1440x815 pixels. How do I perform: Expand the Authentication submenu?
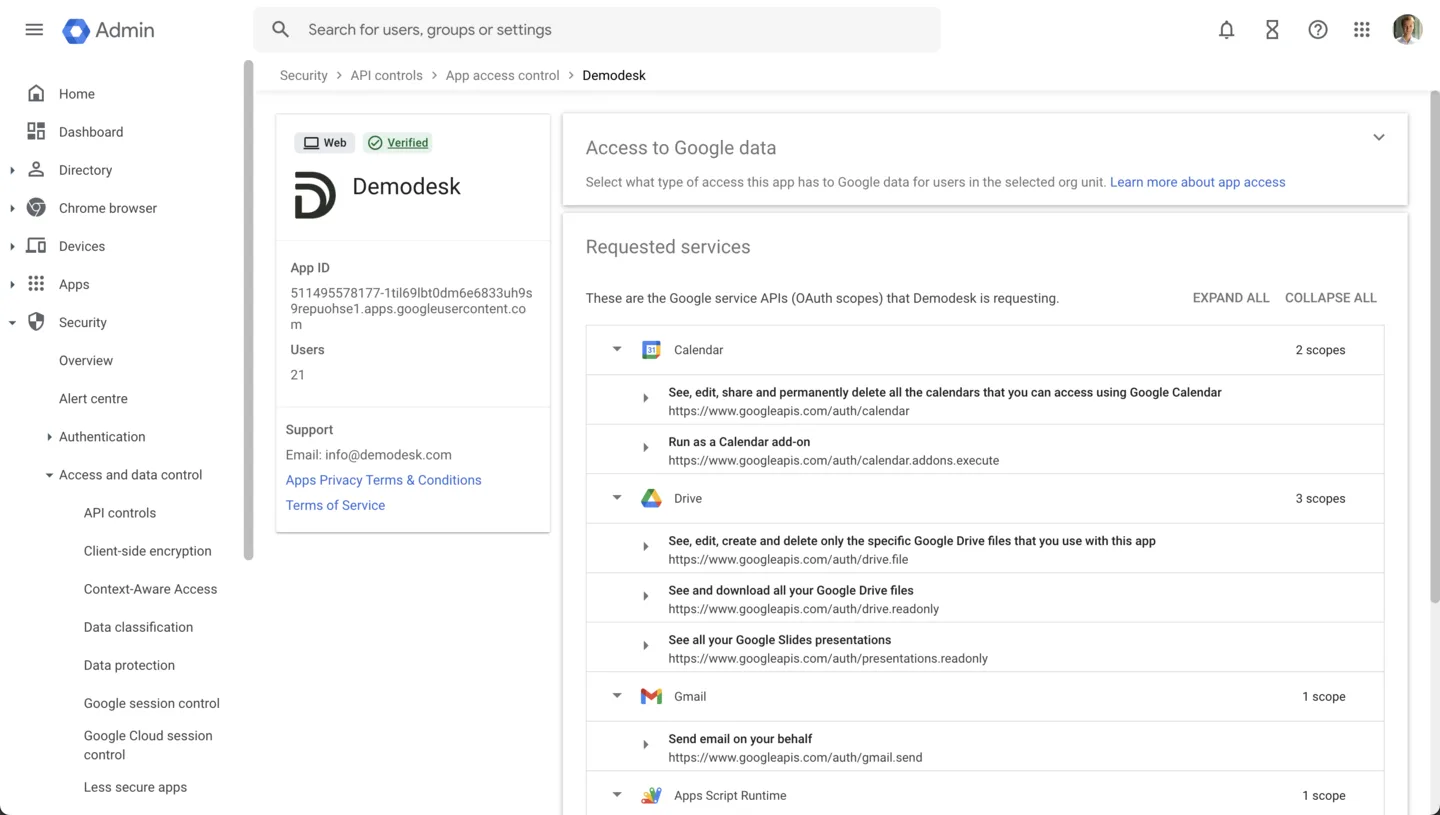point(49,437)
